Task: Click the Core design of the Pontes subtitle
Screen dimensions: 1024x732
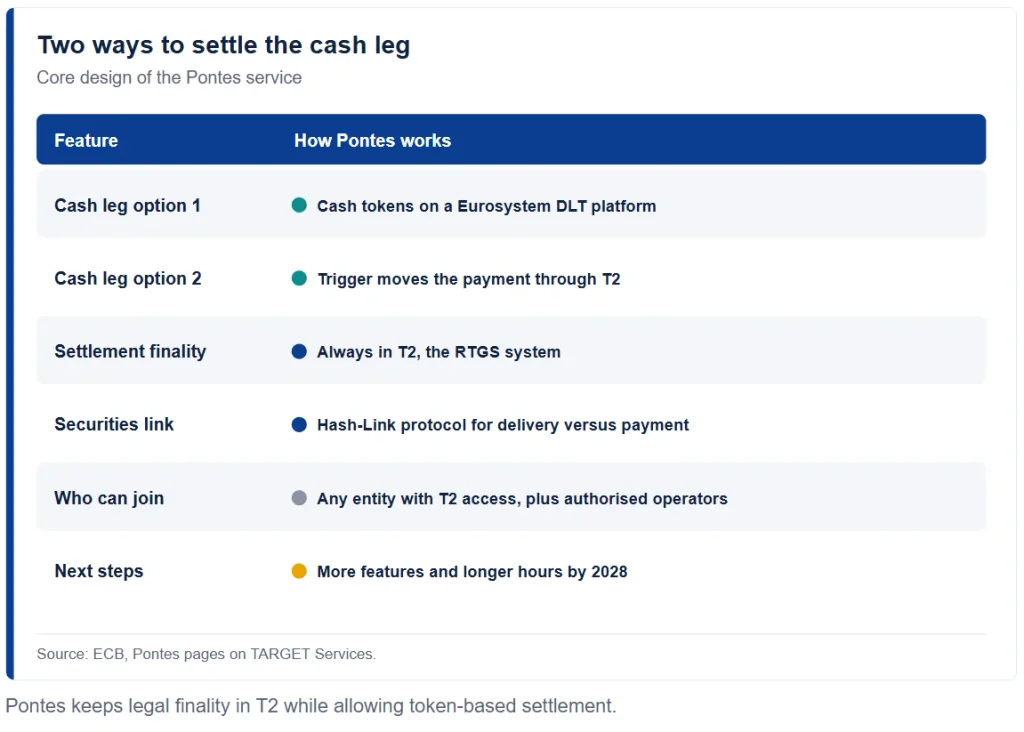Action: tap(169, 78)
